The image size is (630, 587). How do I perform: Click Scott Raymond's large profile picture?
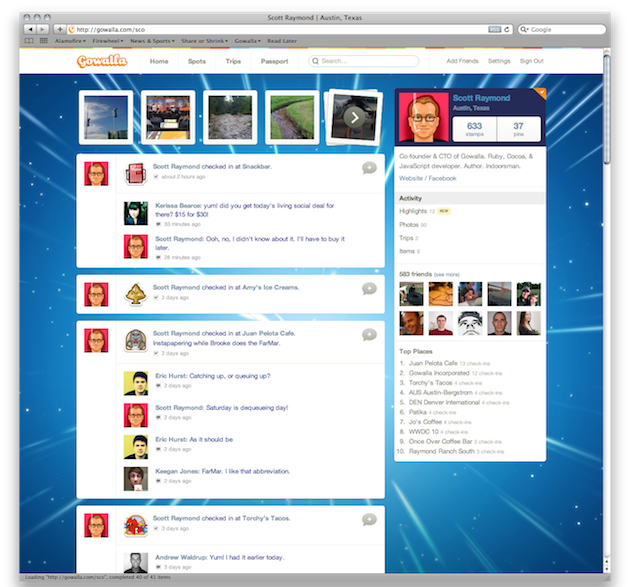pos(423,117)
